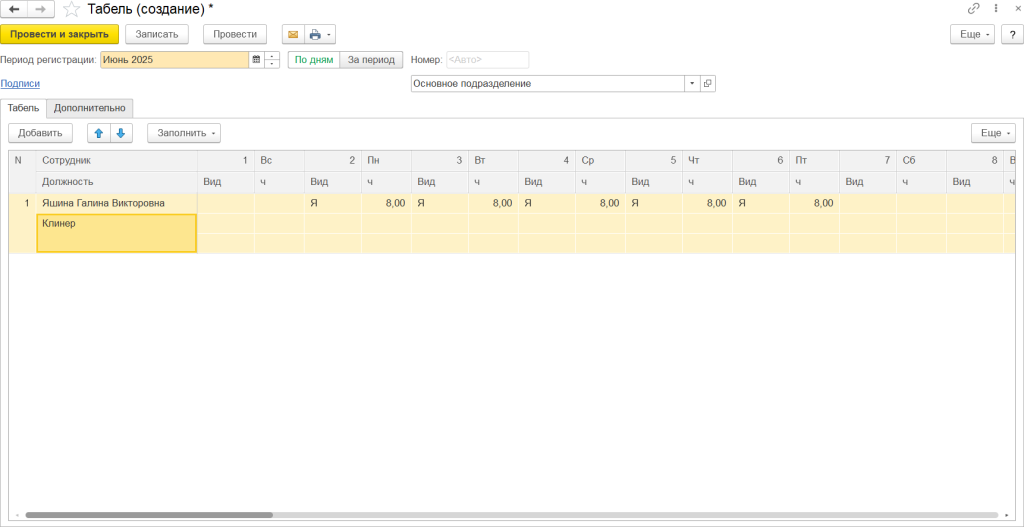The image size is (1024, 527).
Task: Open the department field's open-form icon
Action: [708, 84]
